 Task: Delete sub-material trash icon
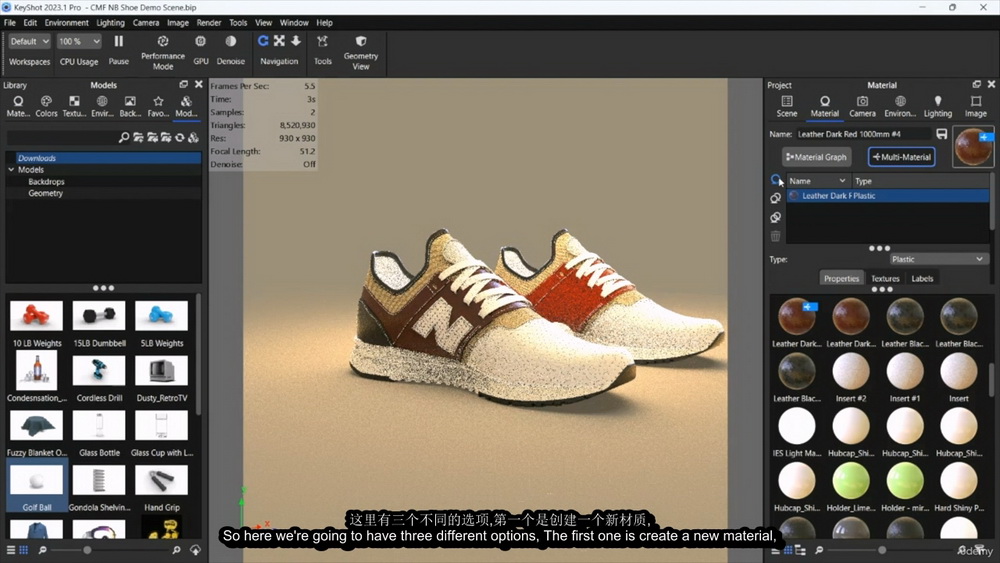tap(775, 237)
